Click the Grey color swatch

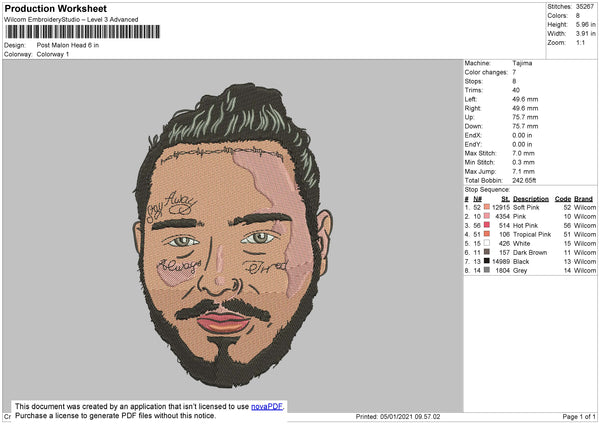click(487, 270)
